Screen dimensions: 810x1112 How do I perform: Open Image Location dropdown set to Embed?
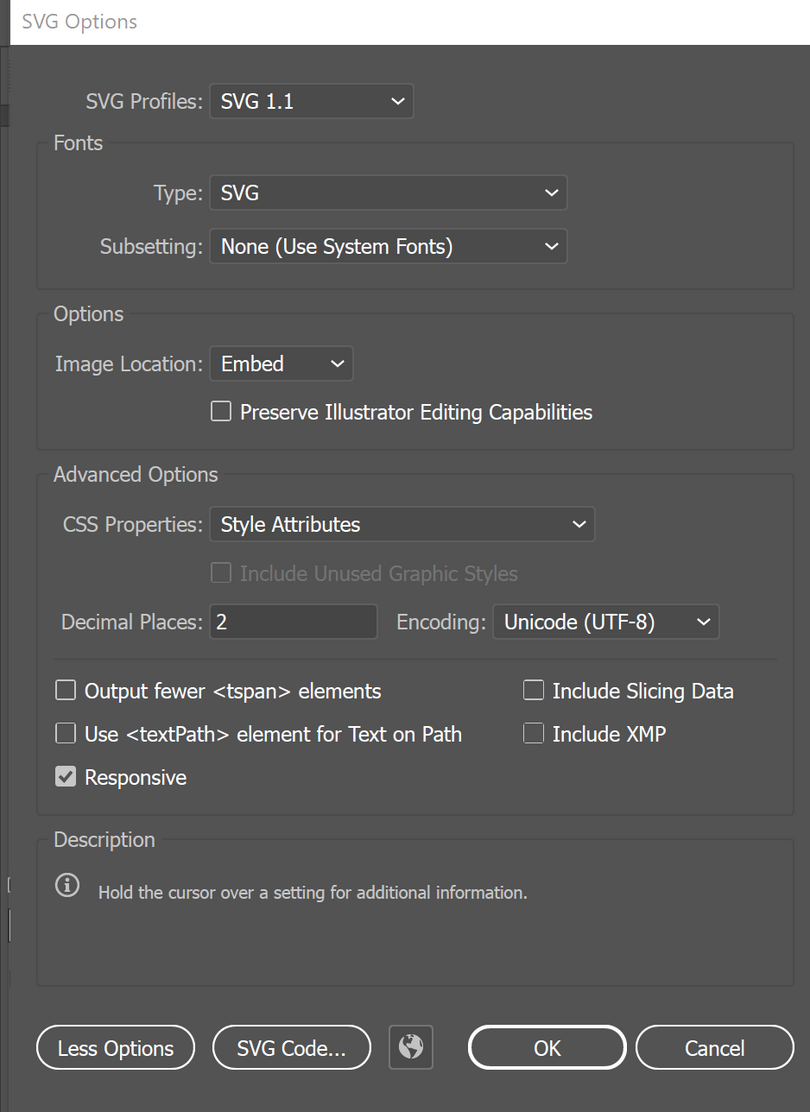(x=281, y=364)
